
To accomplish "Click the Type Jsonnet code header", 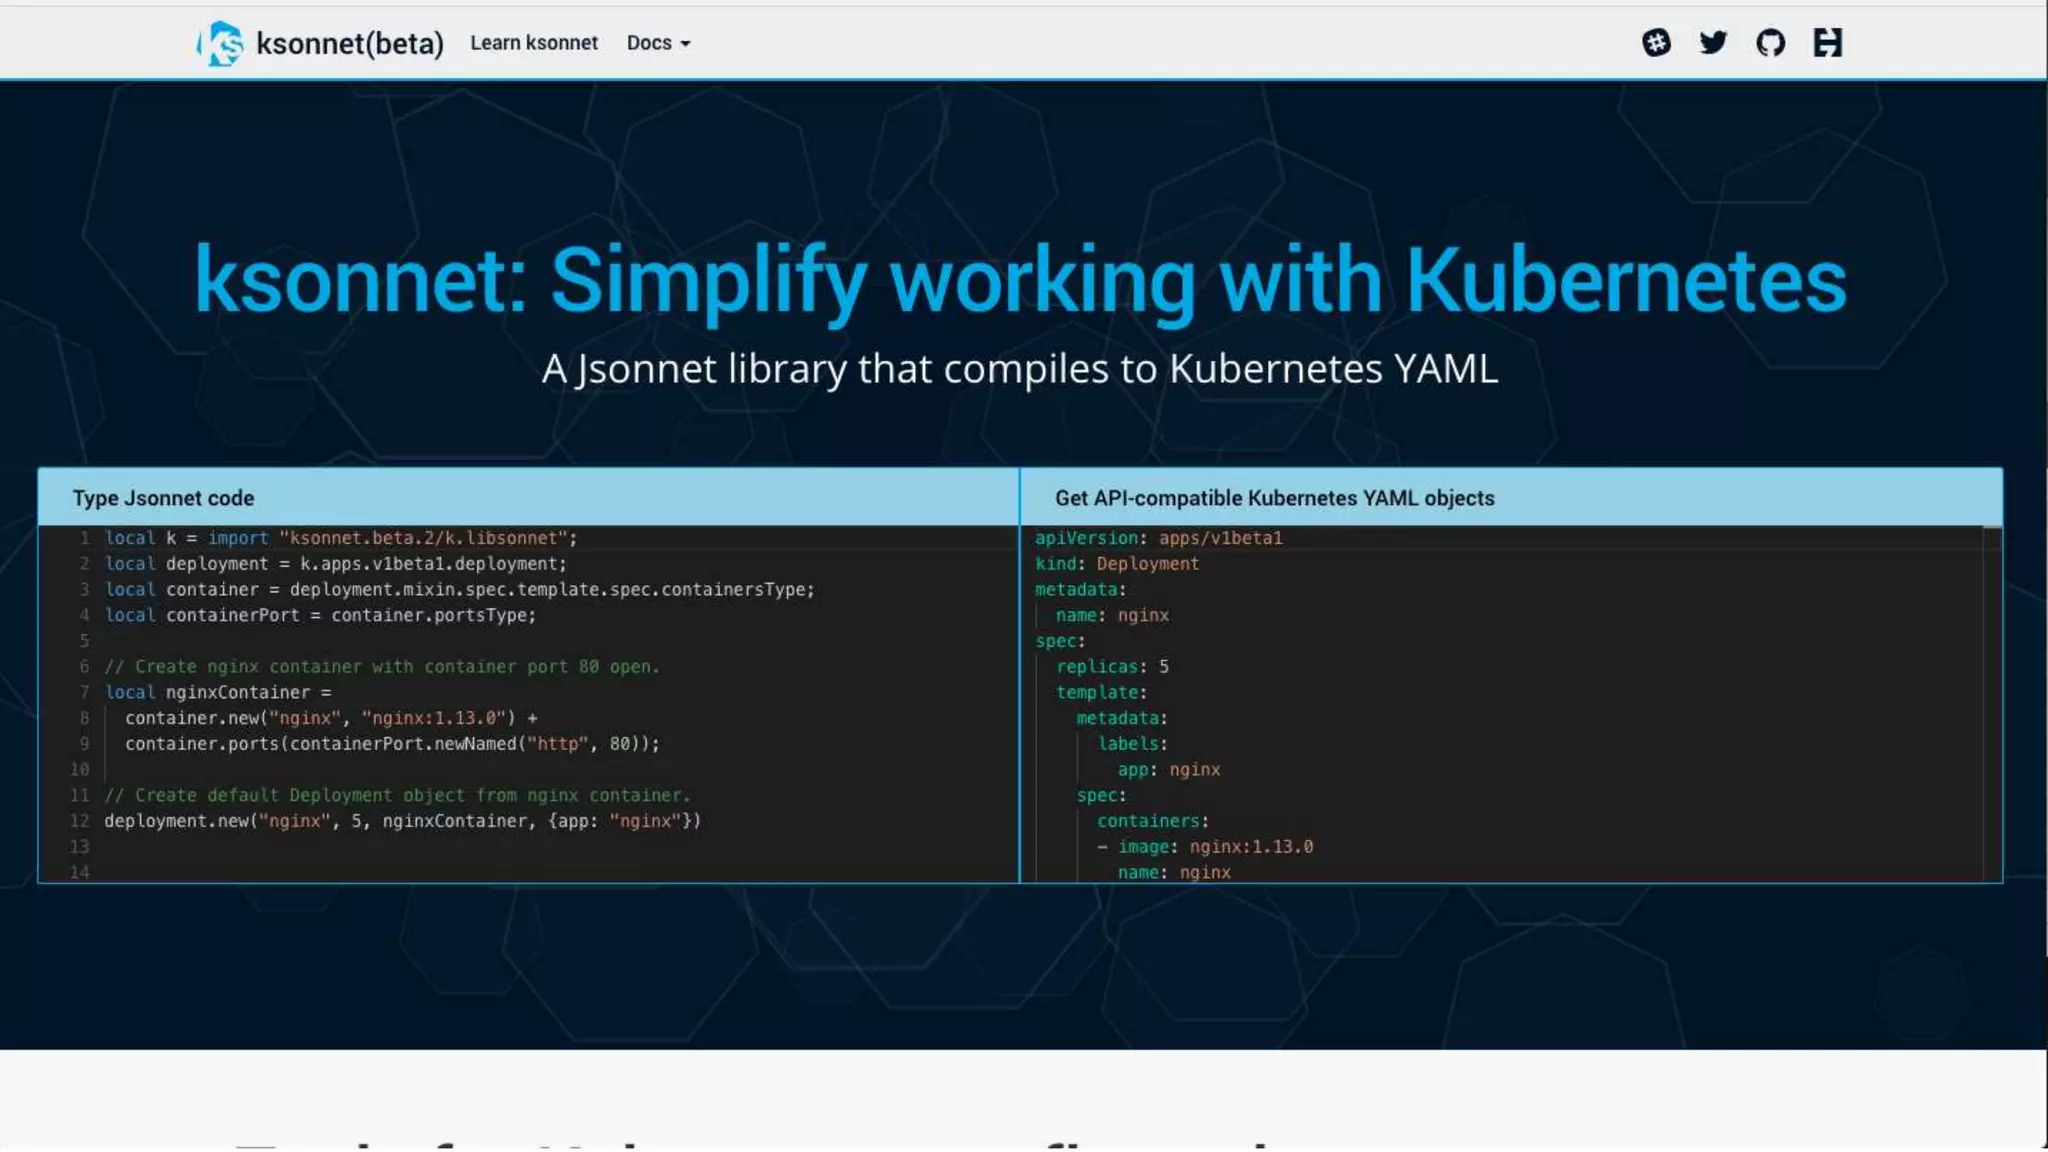I will point(163,498).
